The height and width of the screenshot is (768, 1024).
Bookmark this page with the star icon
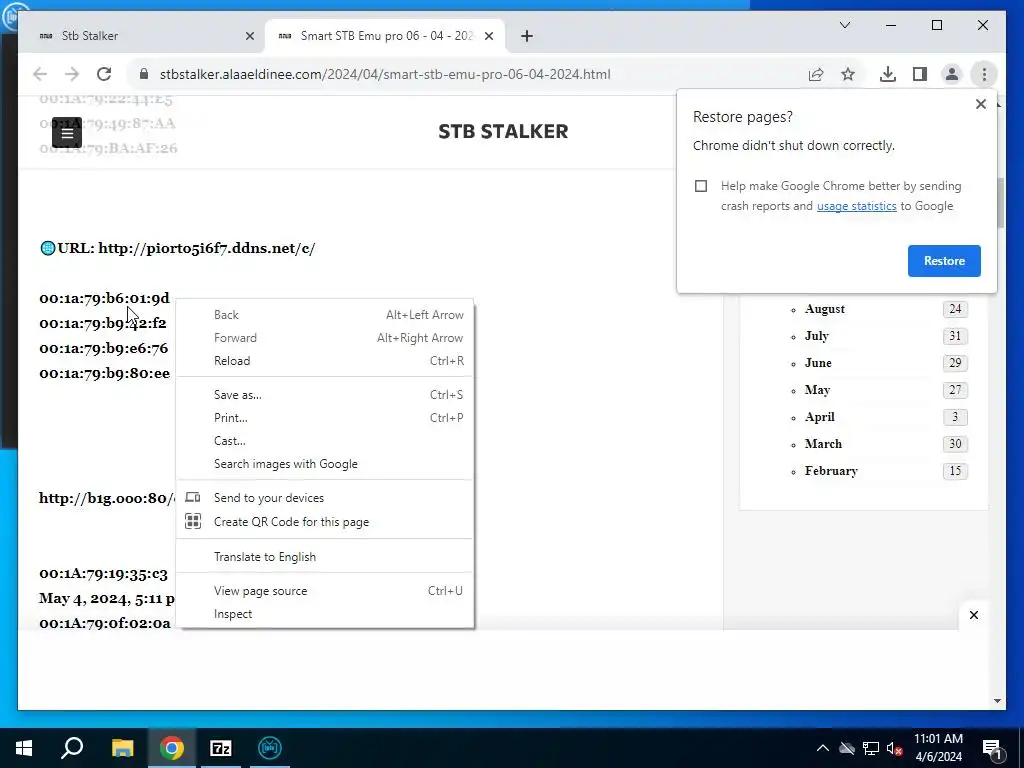(848, 74)
